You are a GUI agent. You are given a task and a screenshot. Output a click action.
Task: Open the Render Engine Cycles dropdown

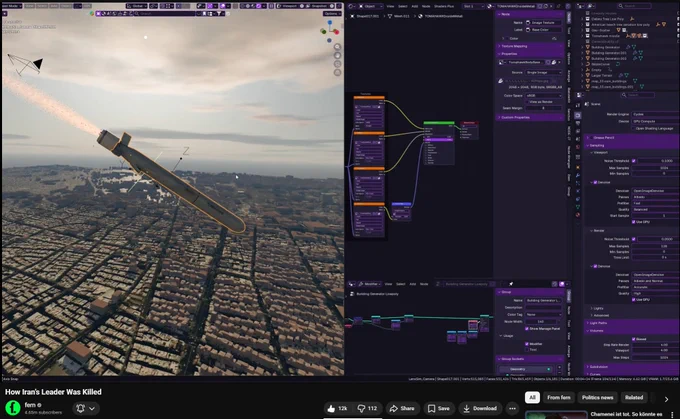(655, 114)
